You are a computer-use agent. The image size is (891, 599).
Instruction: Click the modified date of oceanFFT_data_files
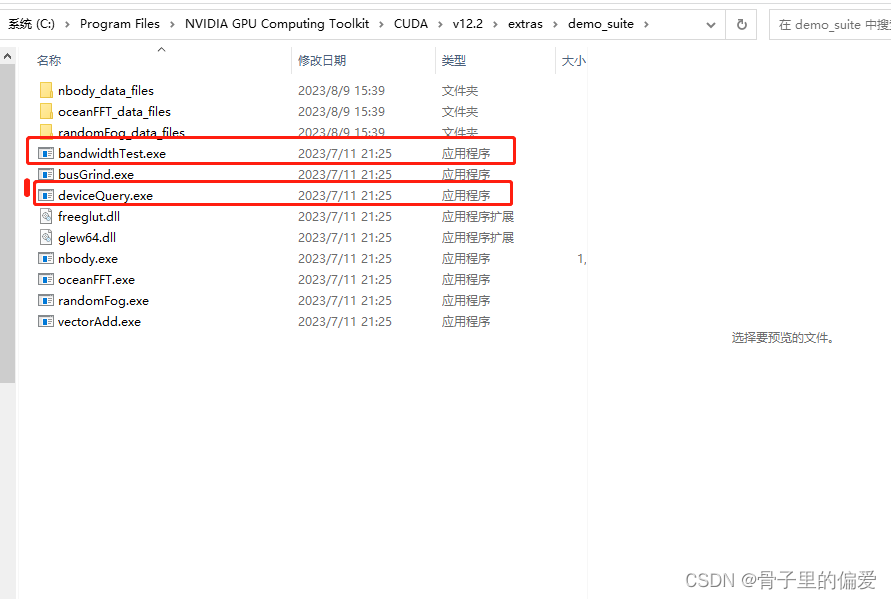point(341,112)
